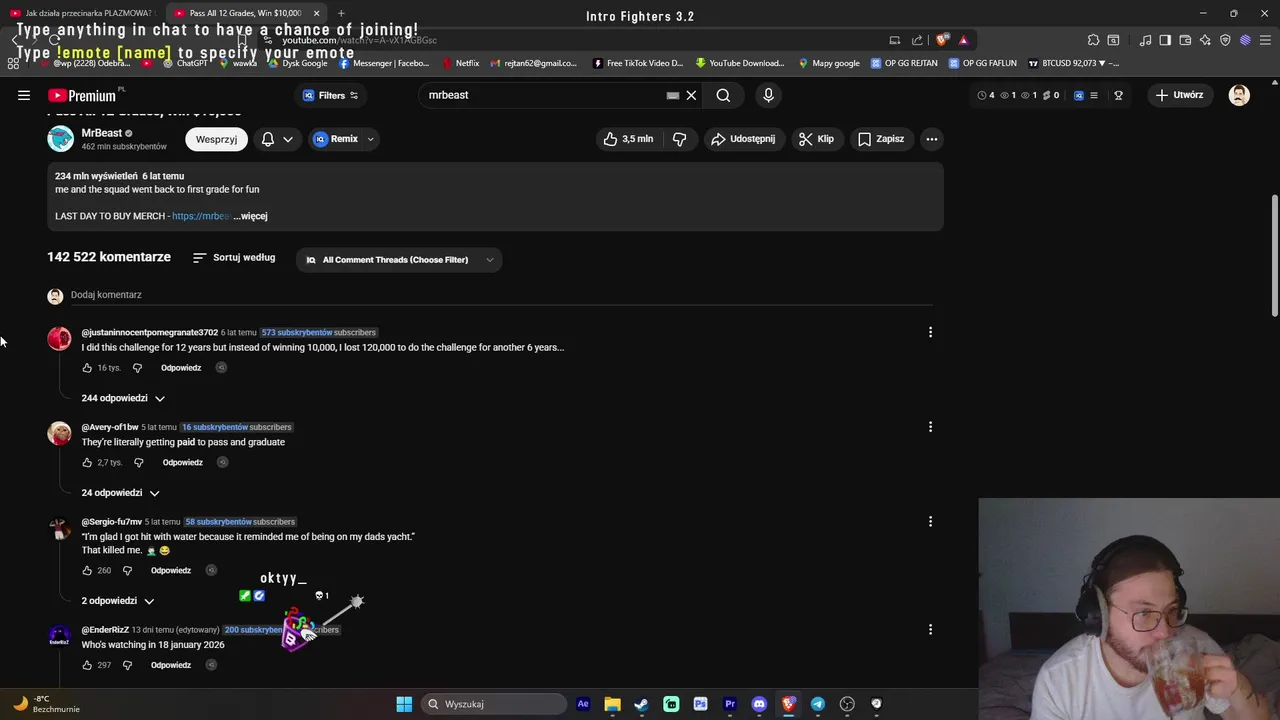
Task: Create a clip with Klip
Action: click(x=816, y=139)
